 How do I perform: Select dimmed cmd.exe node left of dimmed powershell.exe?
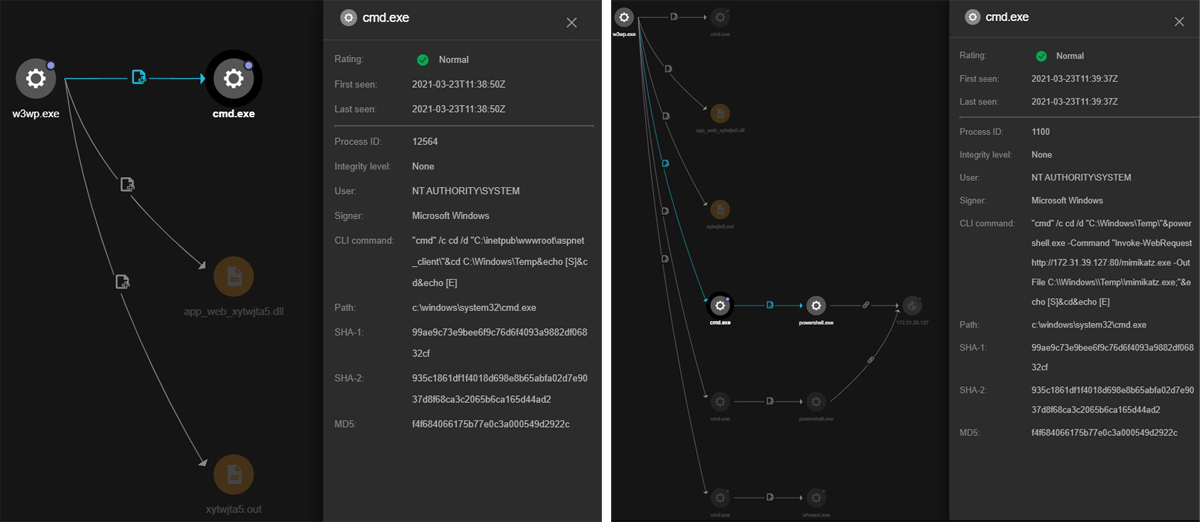point(719,402)
